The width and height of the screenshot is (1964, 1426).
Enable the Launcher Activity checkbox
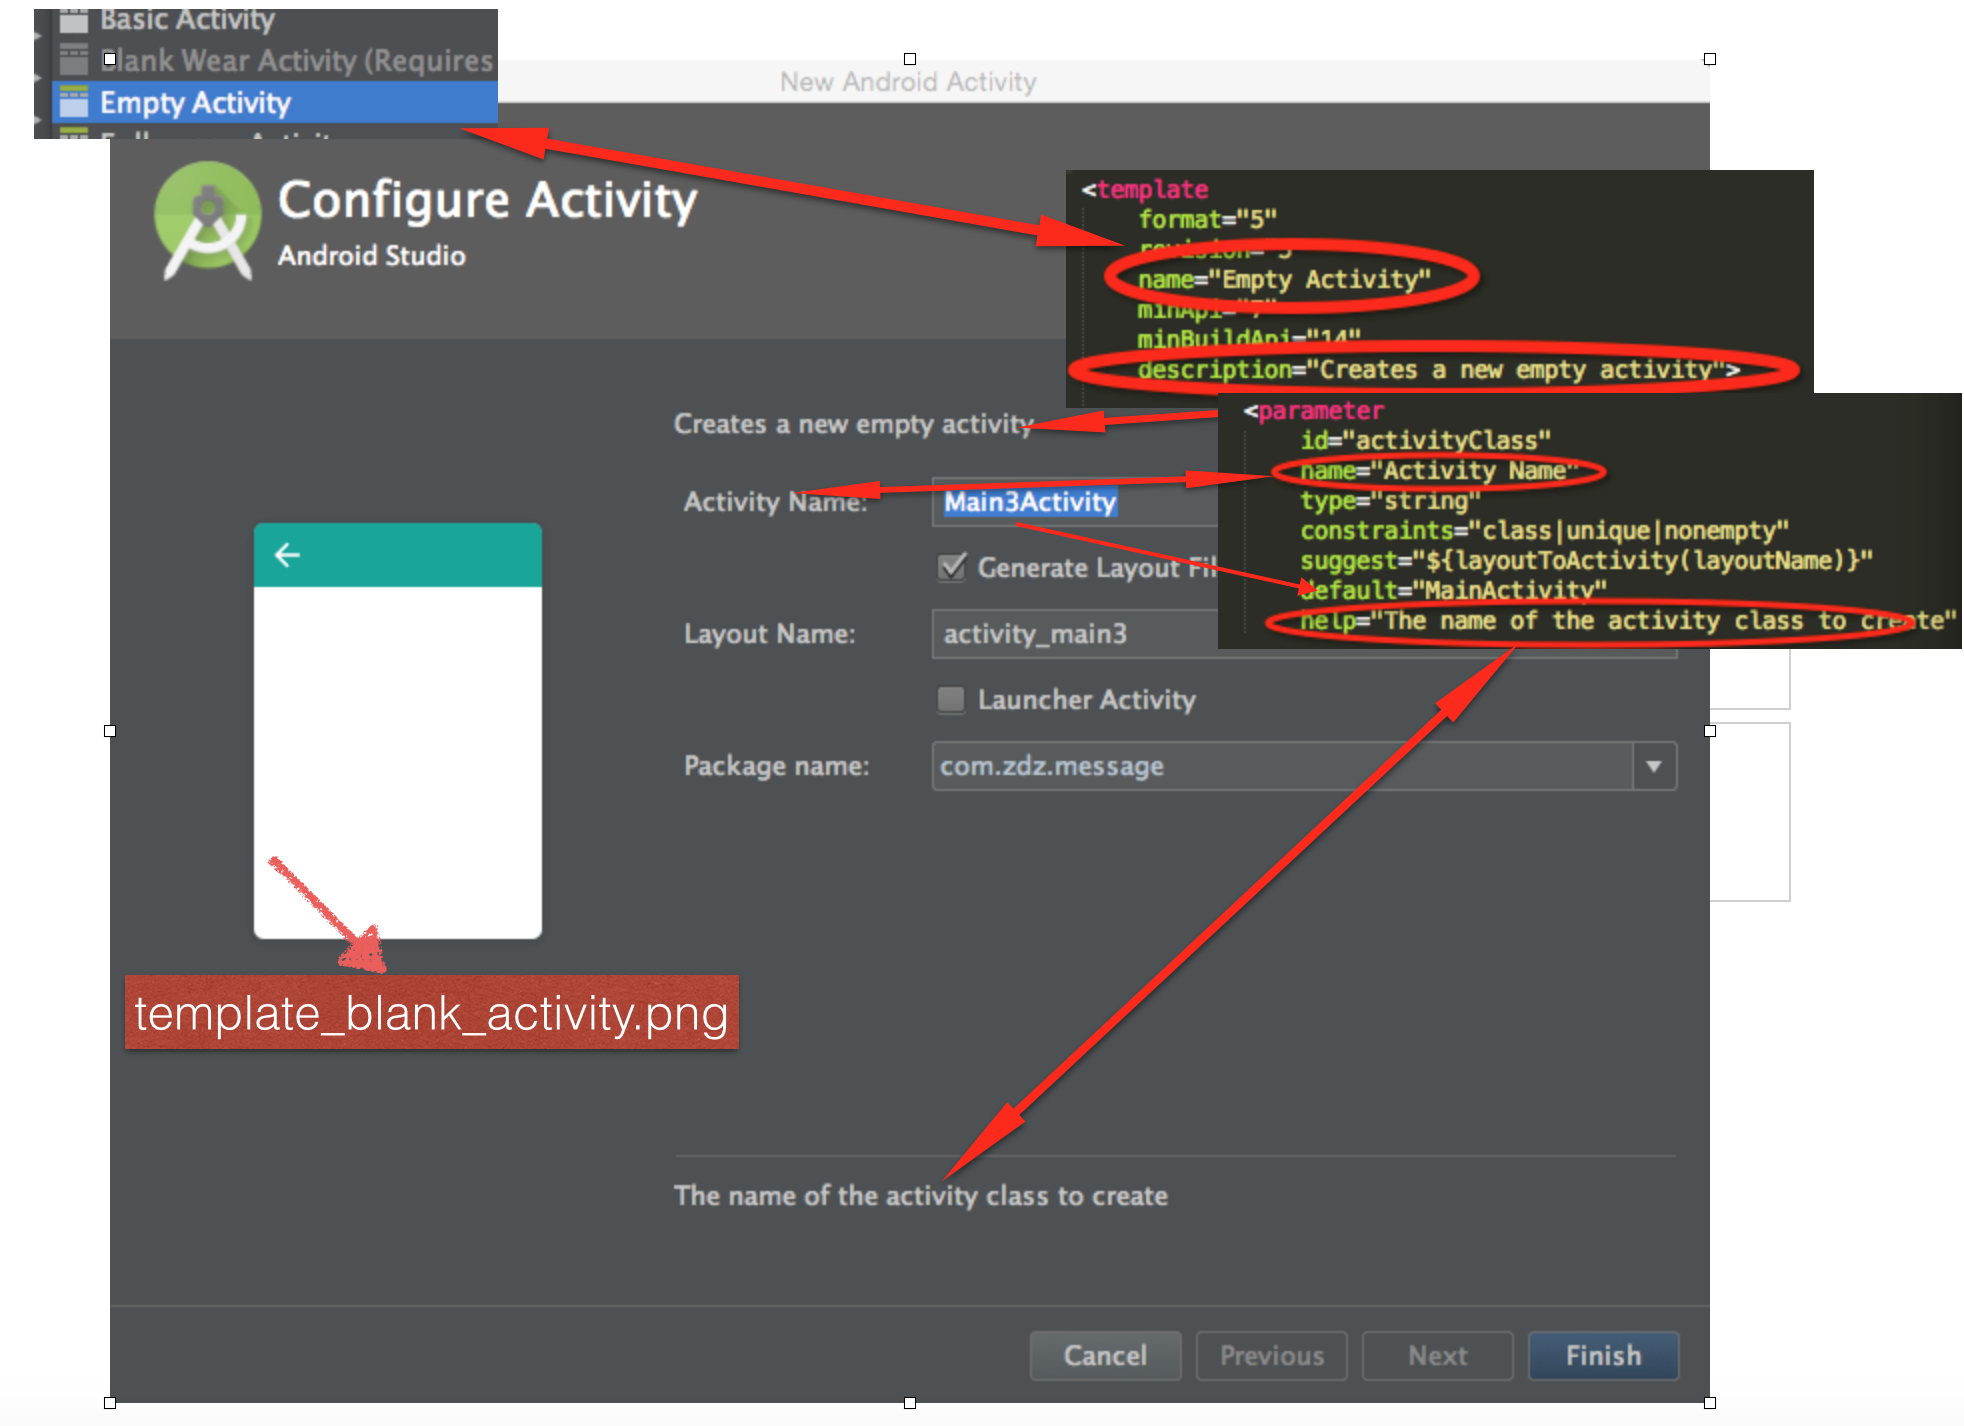point(951,699)
